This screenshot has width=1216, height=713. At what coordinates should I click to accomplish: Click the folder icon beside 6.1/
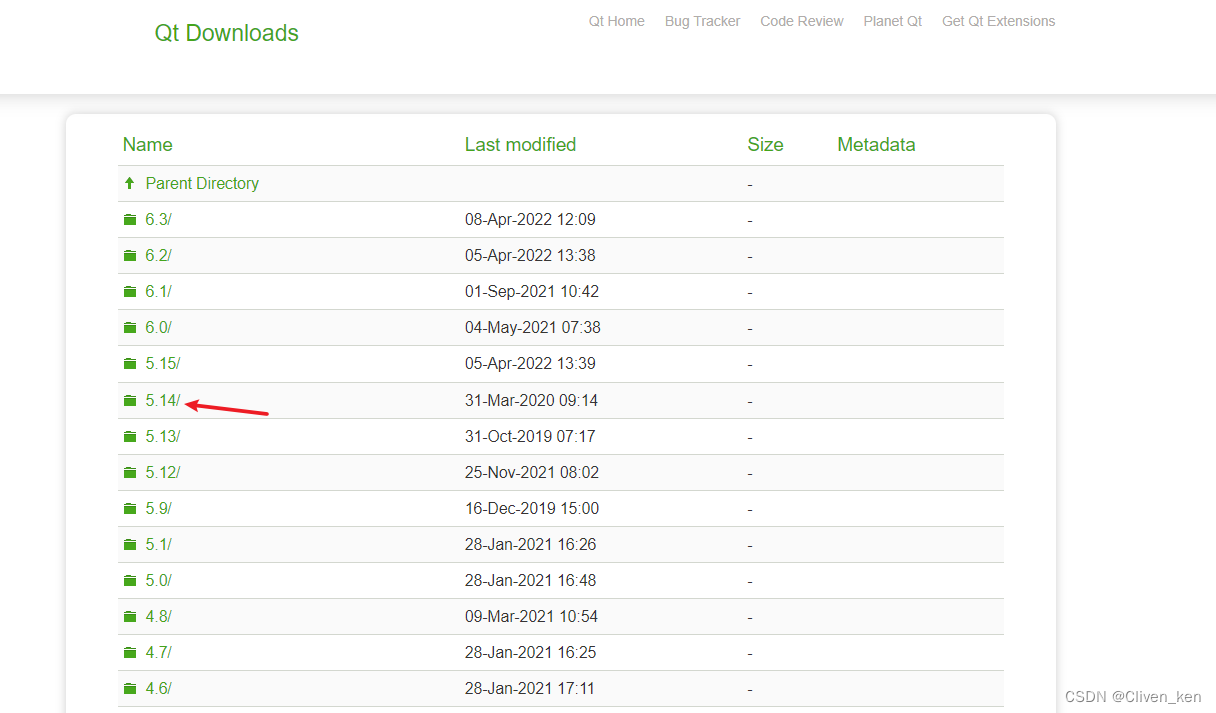[130, 292]
